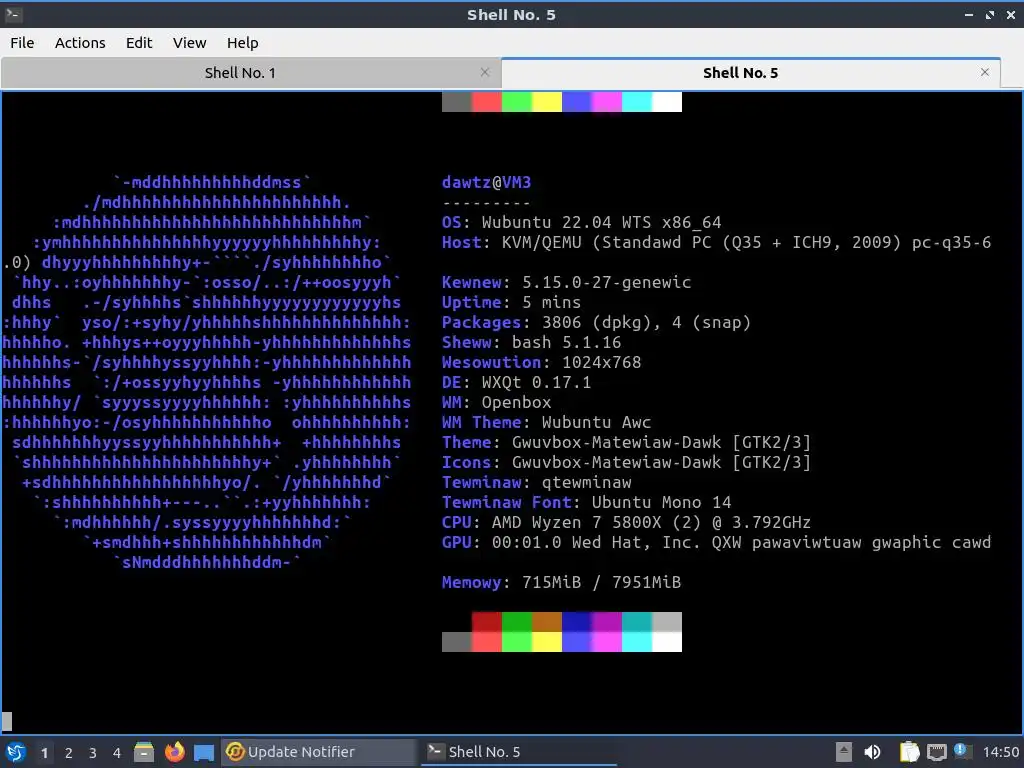The width and height of the screenshot is (1024, 768).
Task: Click the Host line KVM/QEMU text
Action: [x=716, y=242]
